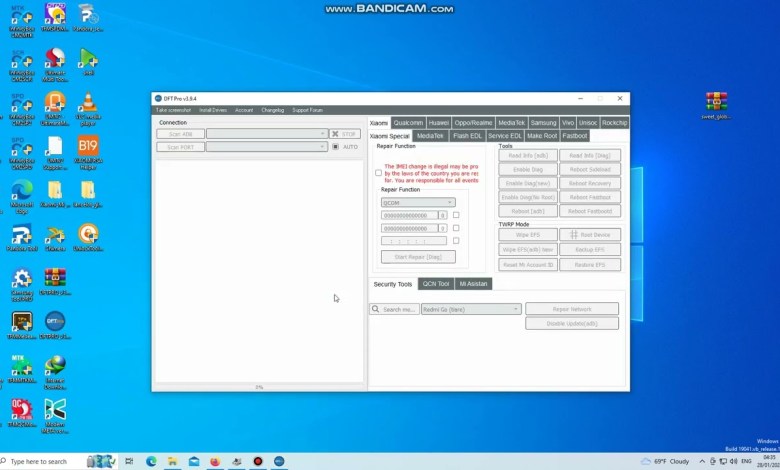Click Reset Mi Account ID button
780x470 pixels.
(x=528, y=265)
